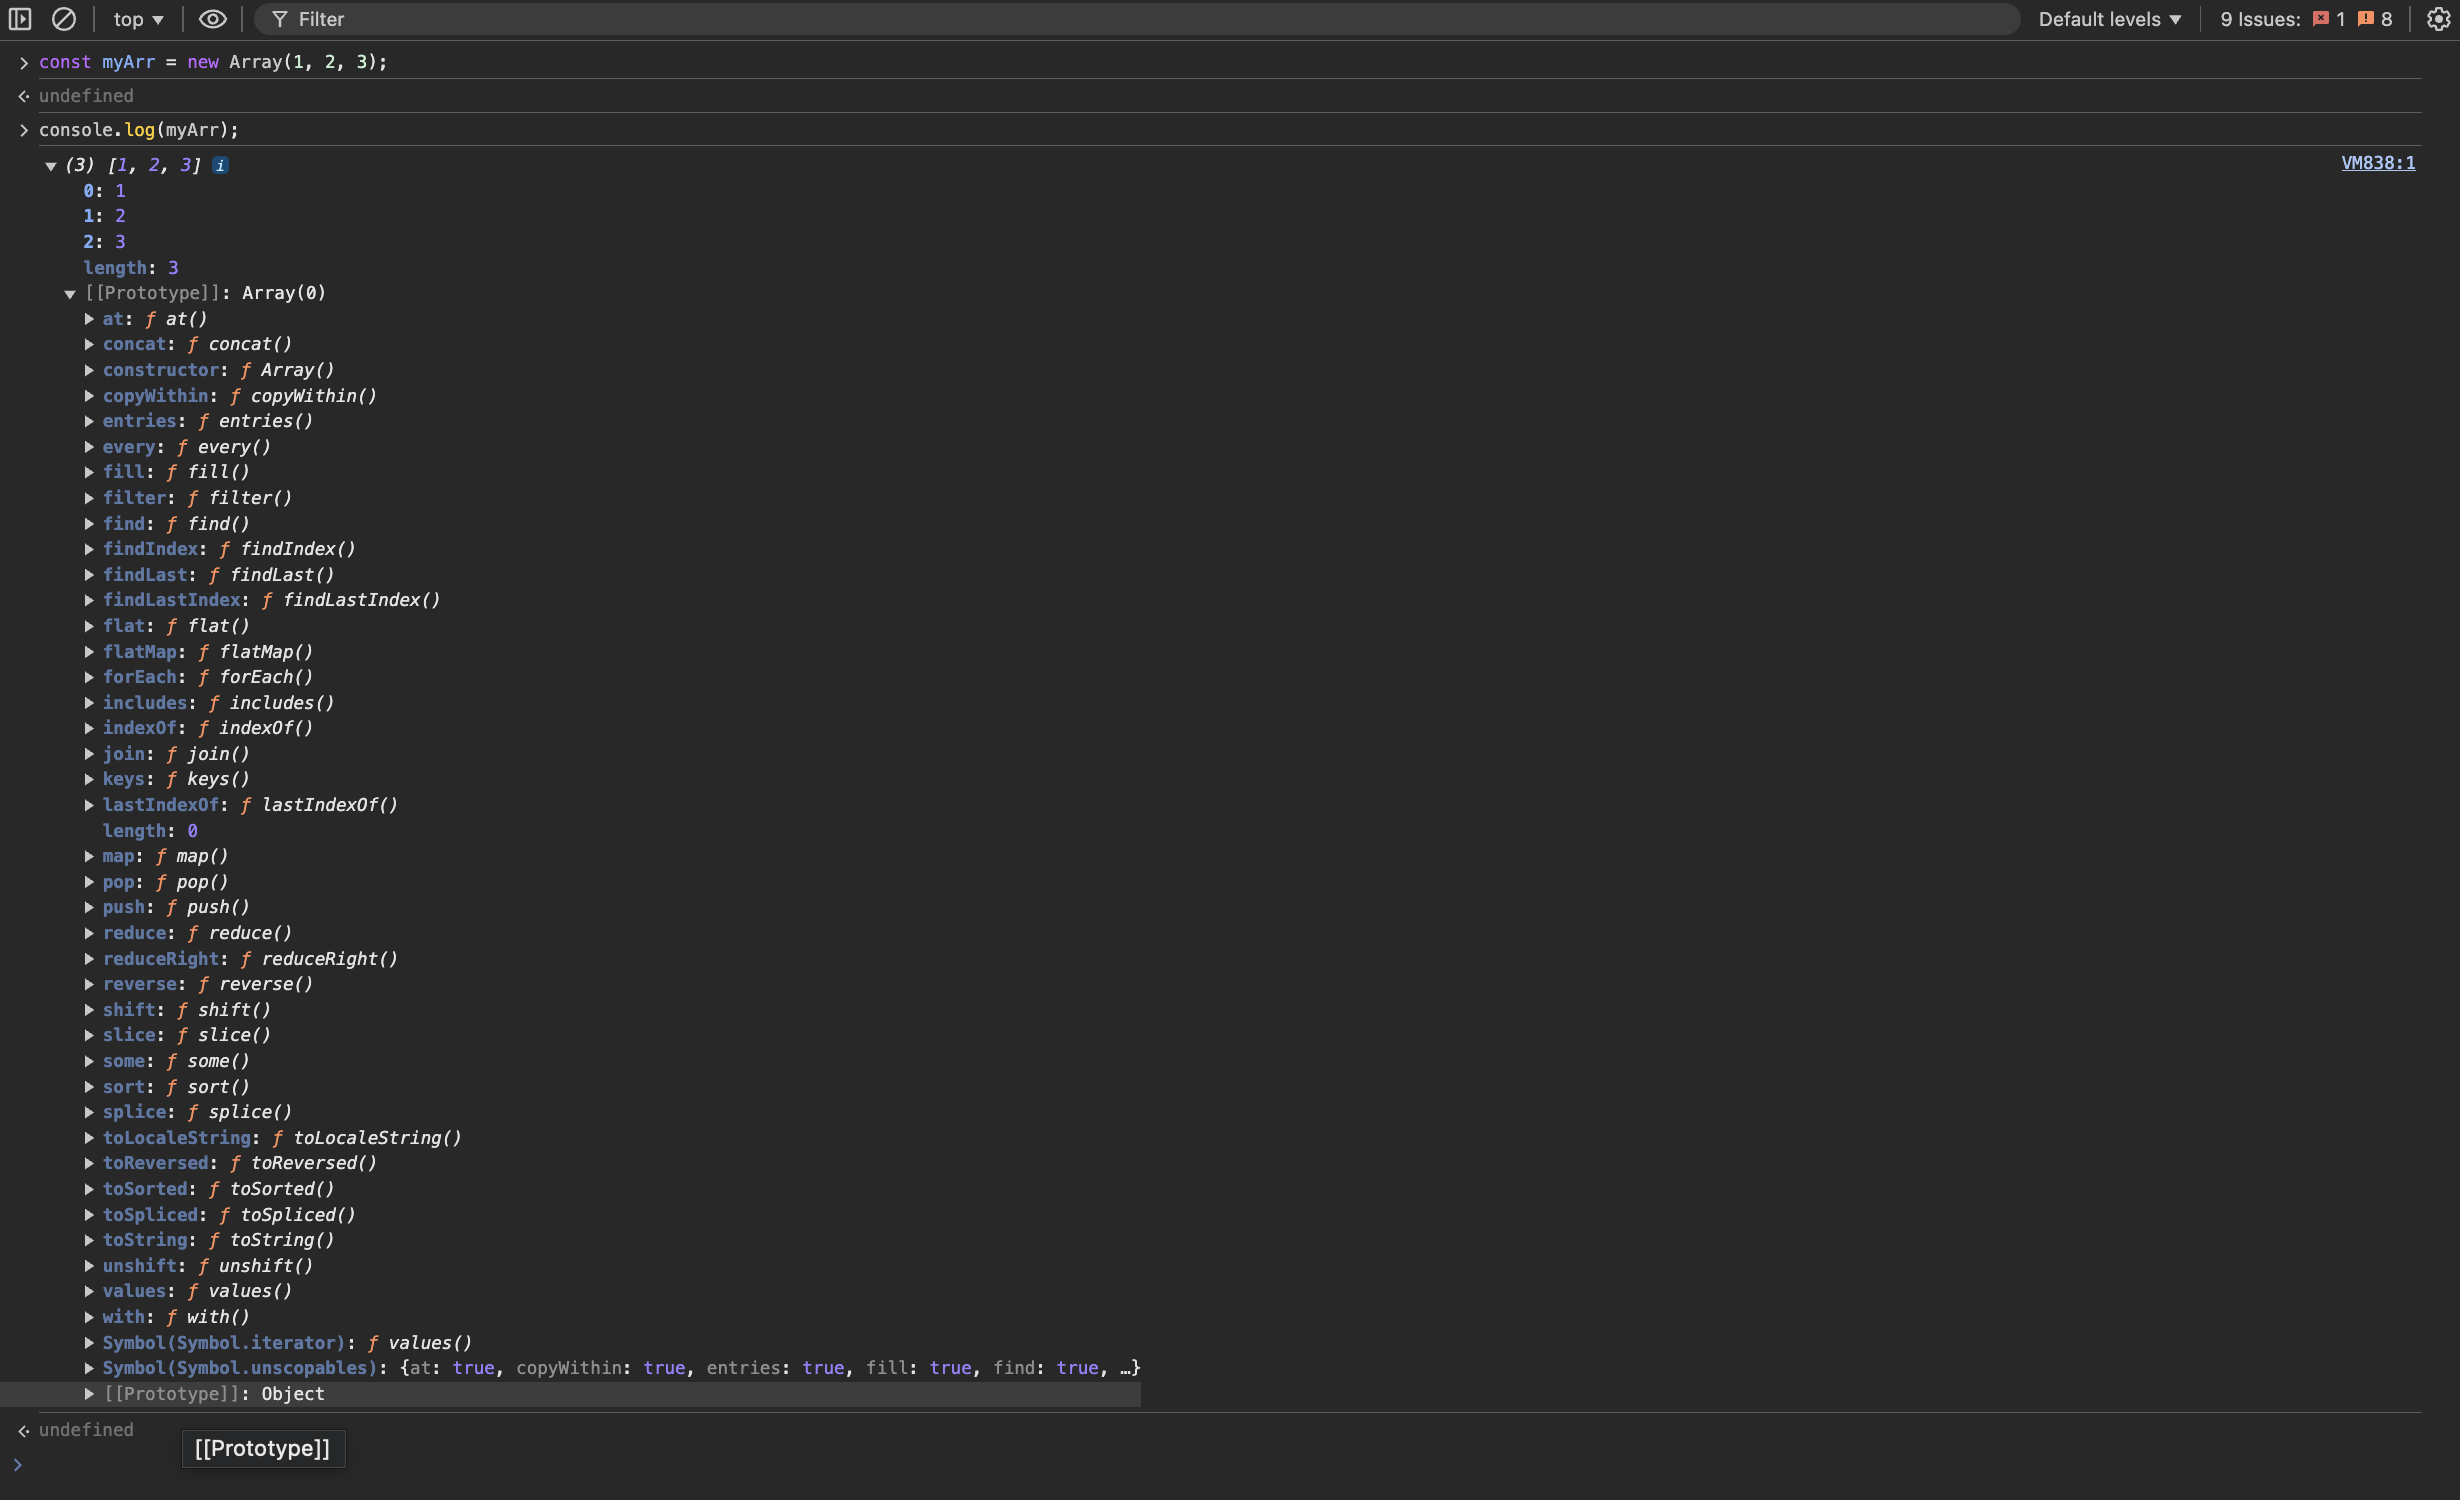
Task: Open the Default levels dropdown
Action: pos(2109,19)
